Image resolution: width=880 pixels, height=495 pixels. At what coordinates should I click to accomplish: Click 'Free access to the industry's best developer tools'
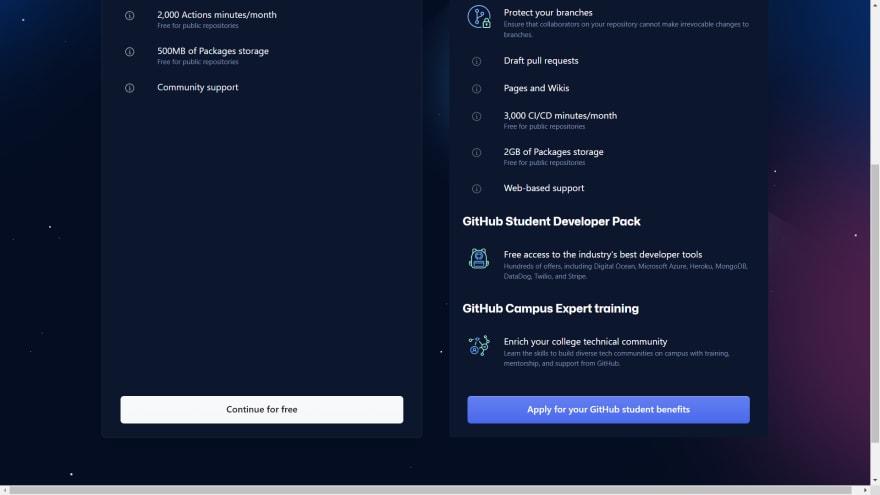[x=603, y=254]
